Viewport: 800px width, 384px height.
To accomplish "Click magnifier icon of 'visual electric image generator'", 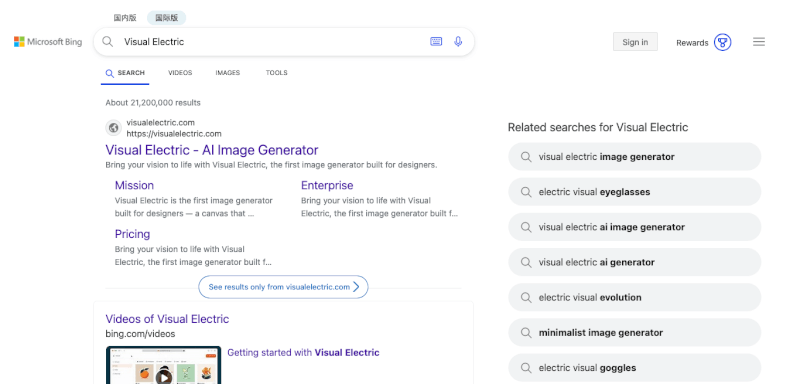I will click(x=526, y=157).
